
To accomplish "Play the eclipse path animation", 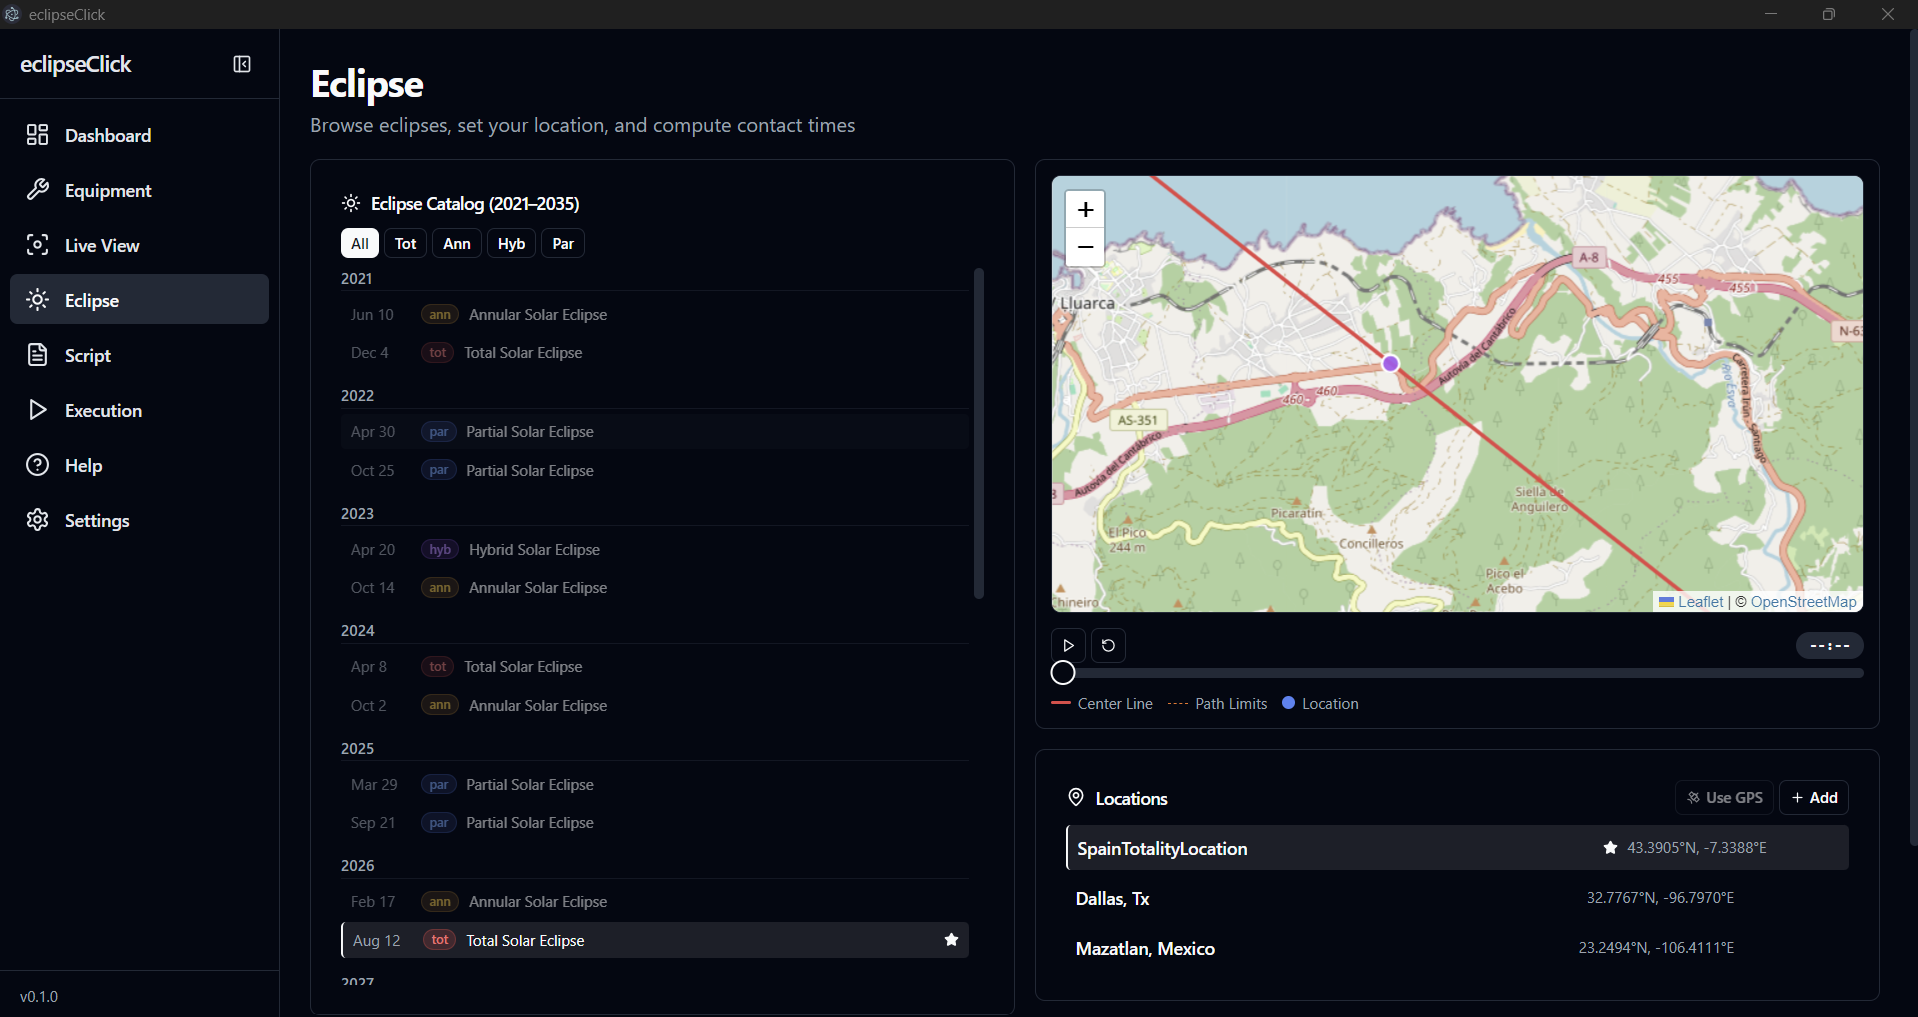I will click(x=1068, y=645).
